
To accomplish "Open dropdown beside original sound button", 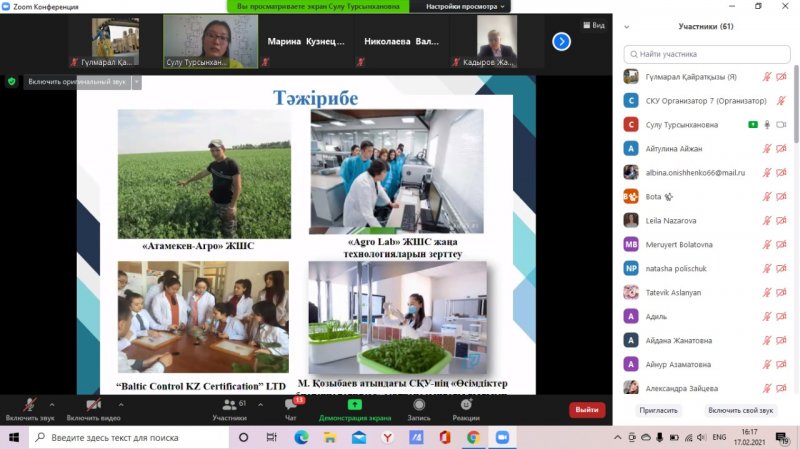I will pyautogui.click(x=137, y=82).
